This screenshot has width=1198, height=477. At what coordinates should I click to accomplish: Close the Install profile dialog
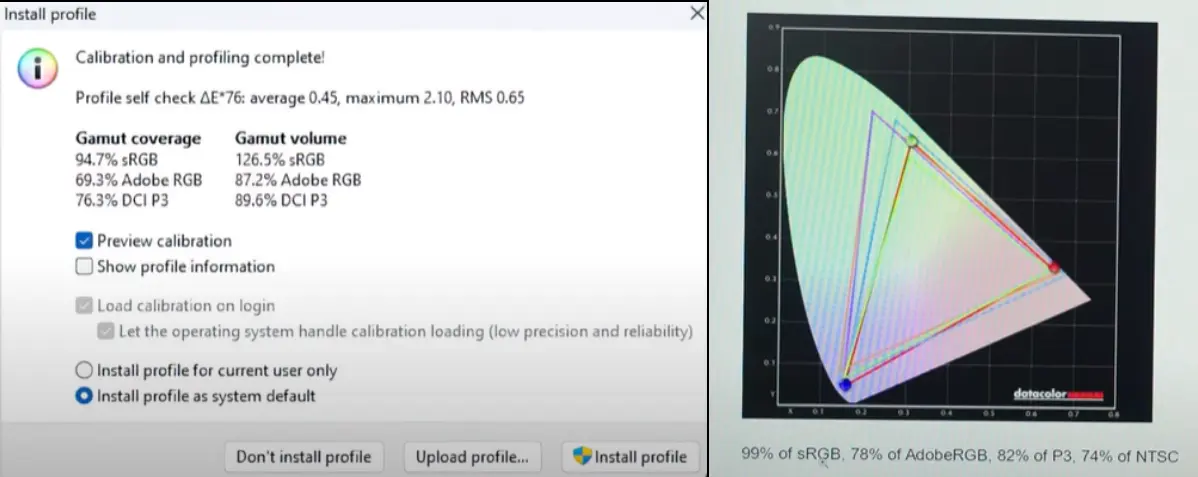(697, 13)
